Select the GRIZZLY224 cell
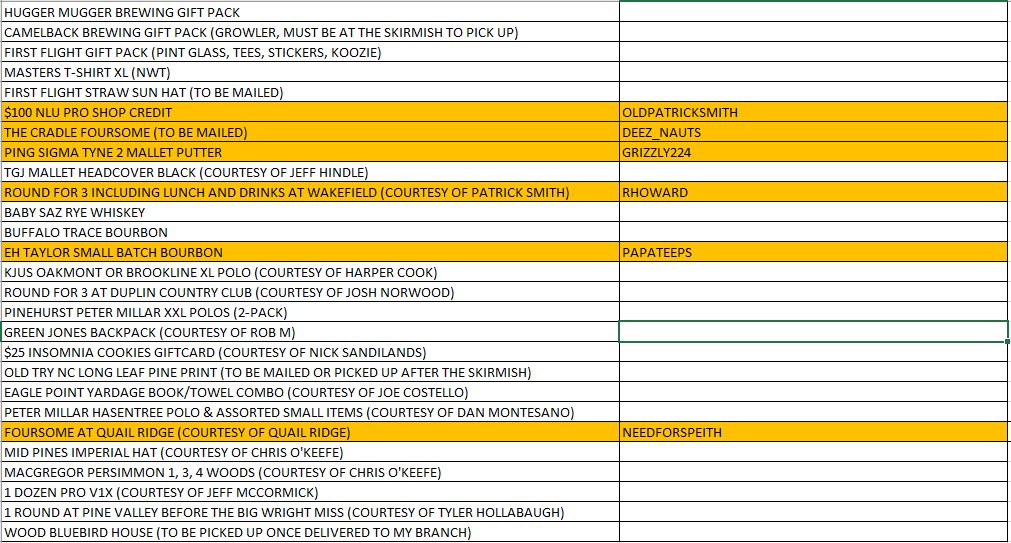This screenshot has width=1011, height=543. point(813,153)
